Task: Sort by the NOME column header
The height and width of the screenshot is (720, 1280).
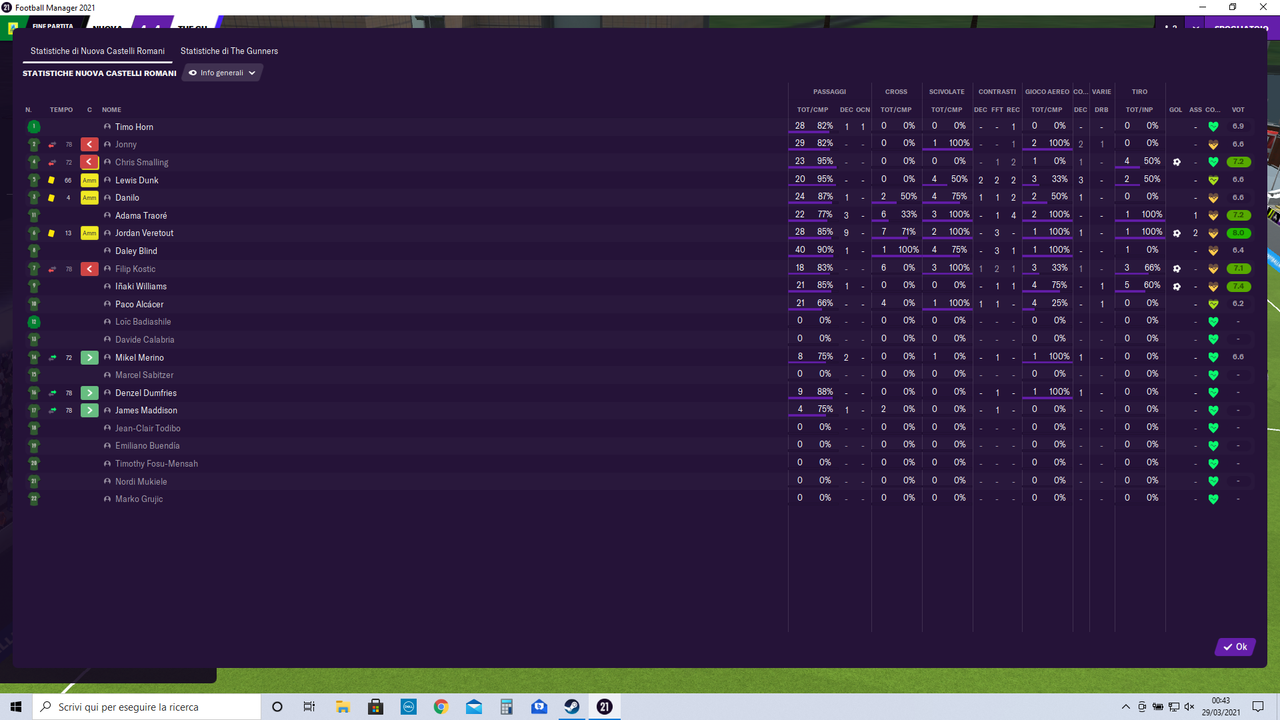Action: tap(111, 109)
